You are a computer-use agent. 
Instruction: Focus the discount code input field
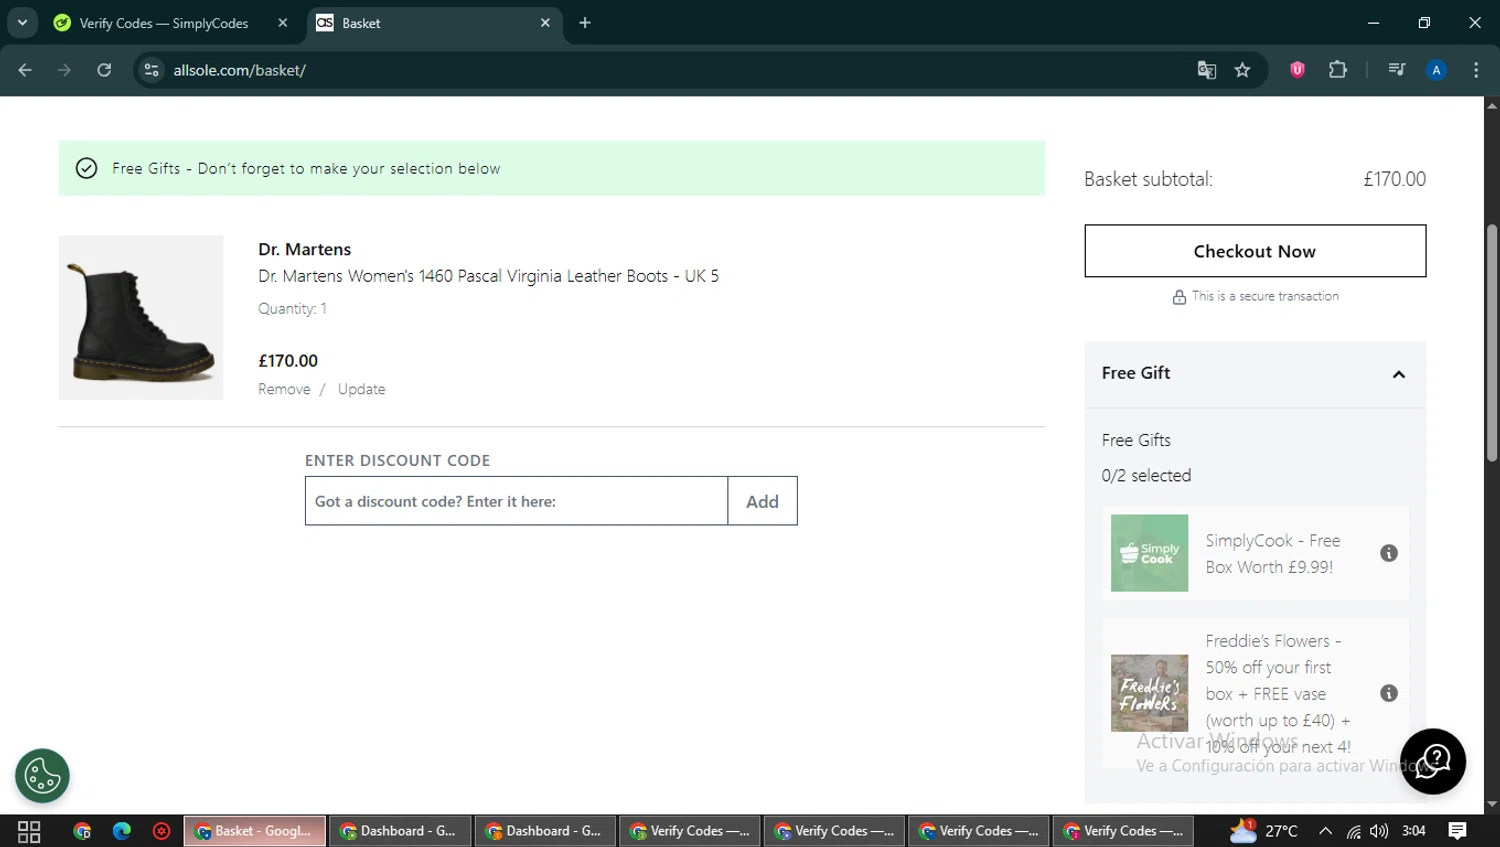pyautogui.click(x=516, y=501)
